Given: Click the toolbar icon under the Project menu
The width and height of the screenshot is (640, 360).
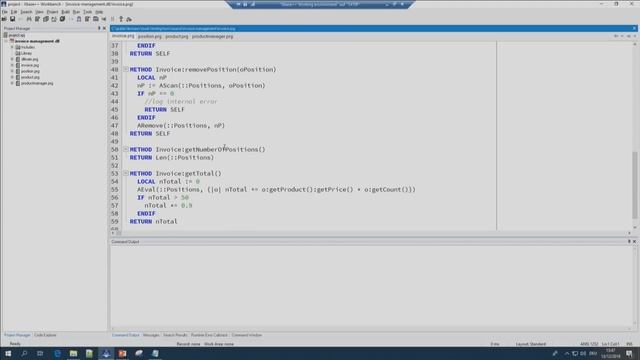Looking at the screenshot, I should pyautogui.click(x=54, y=19).
